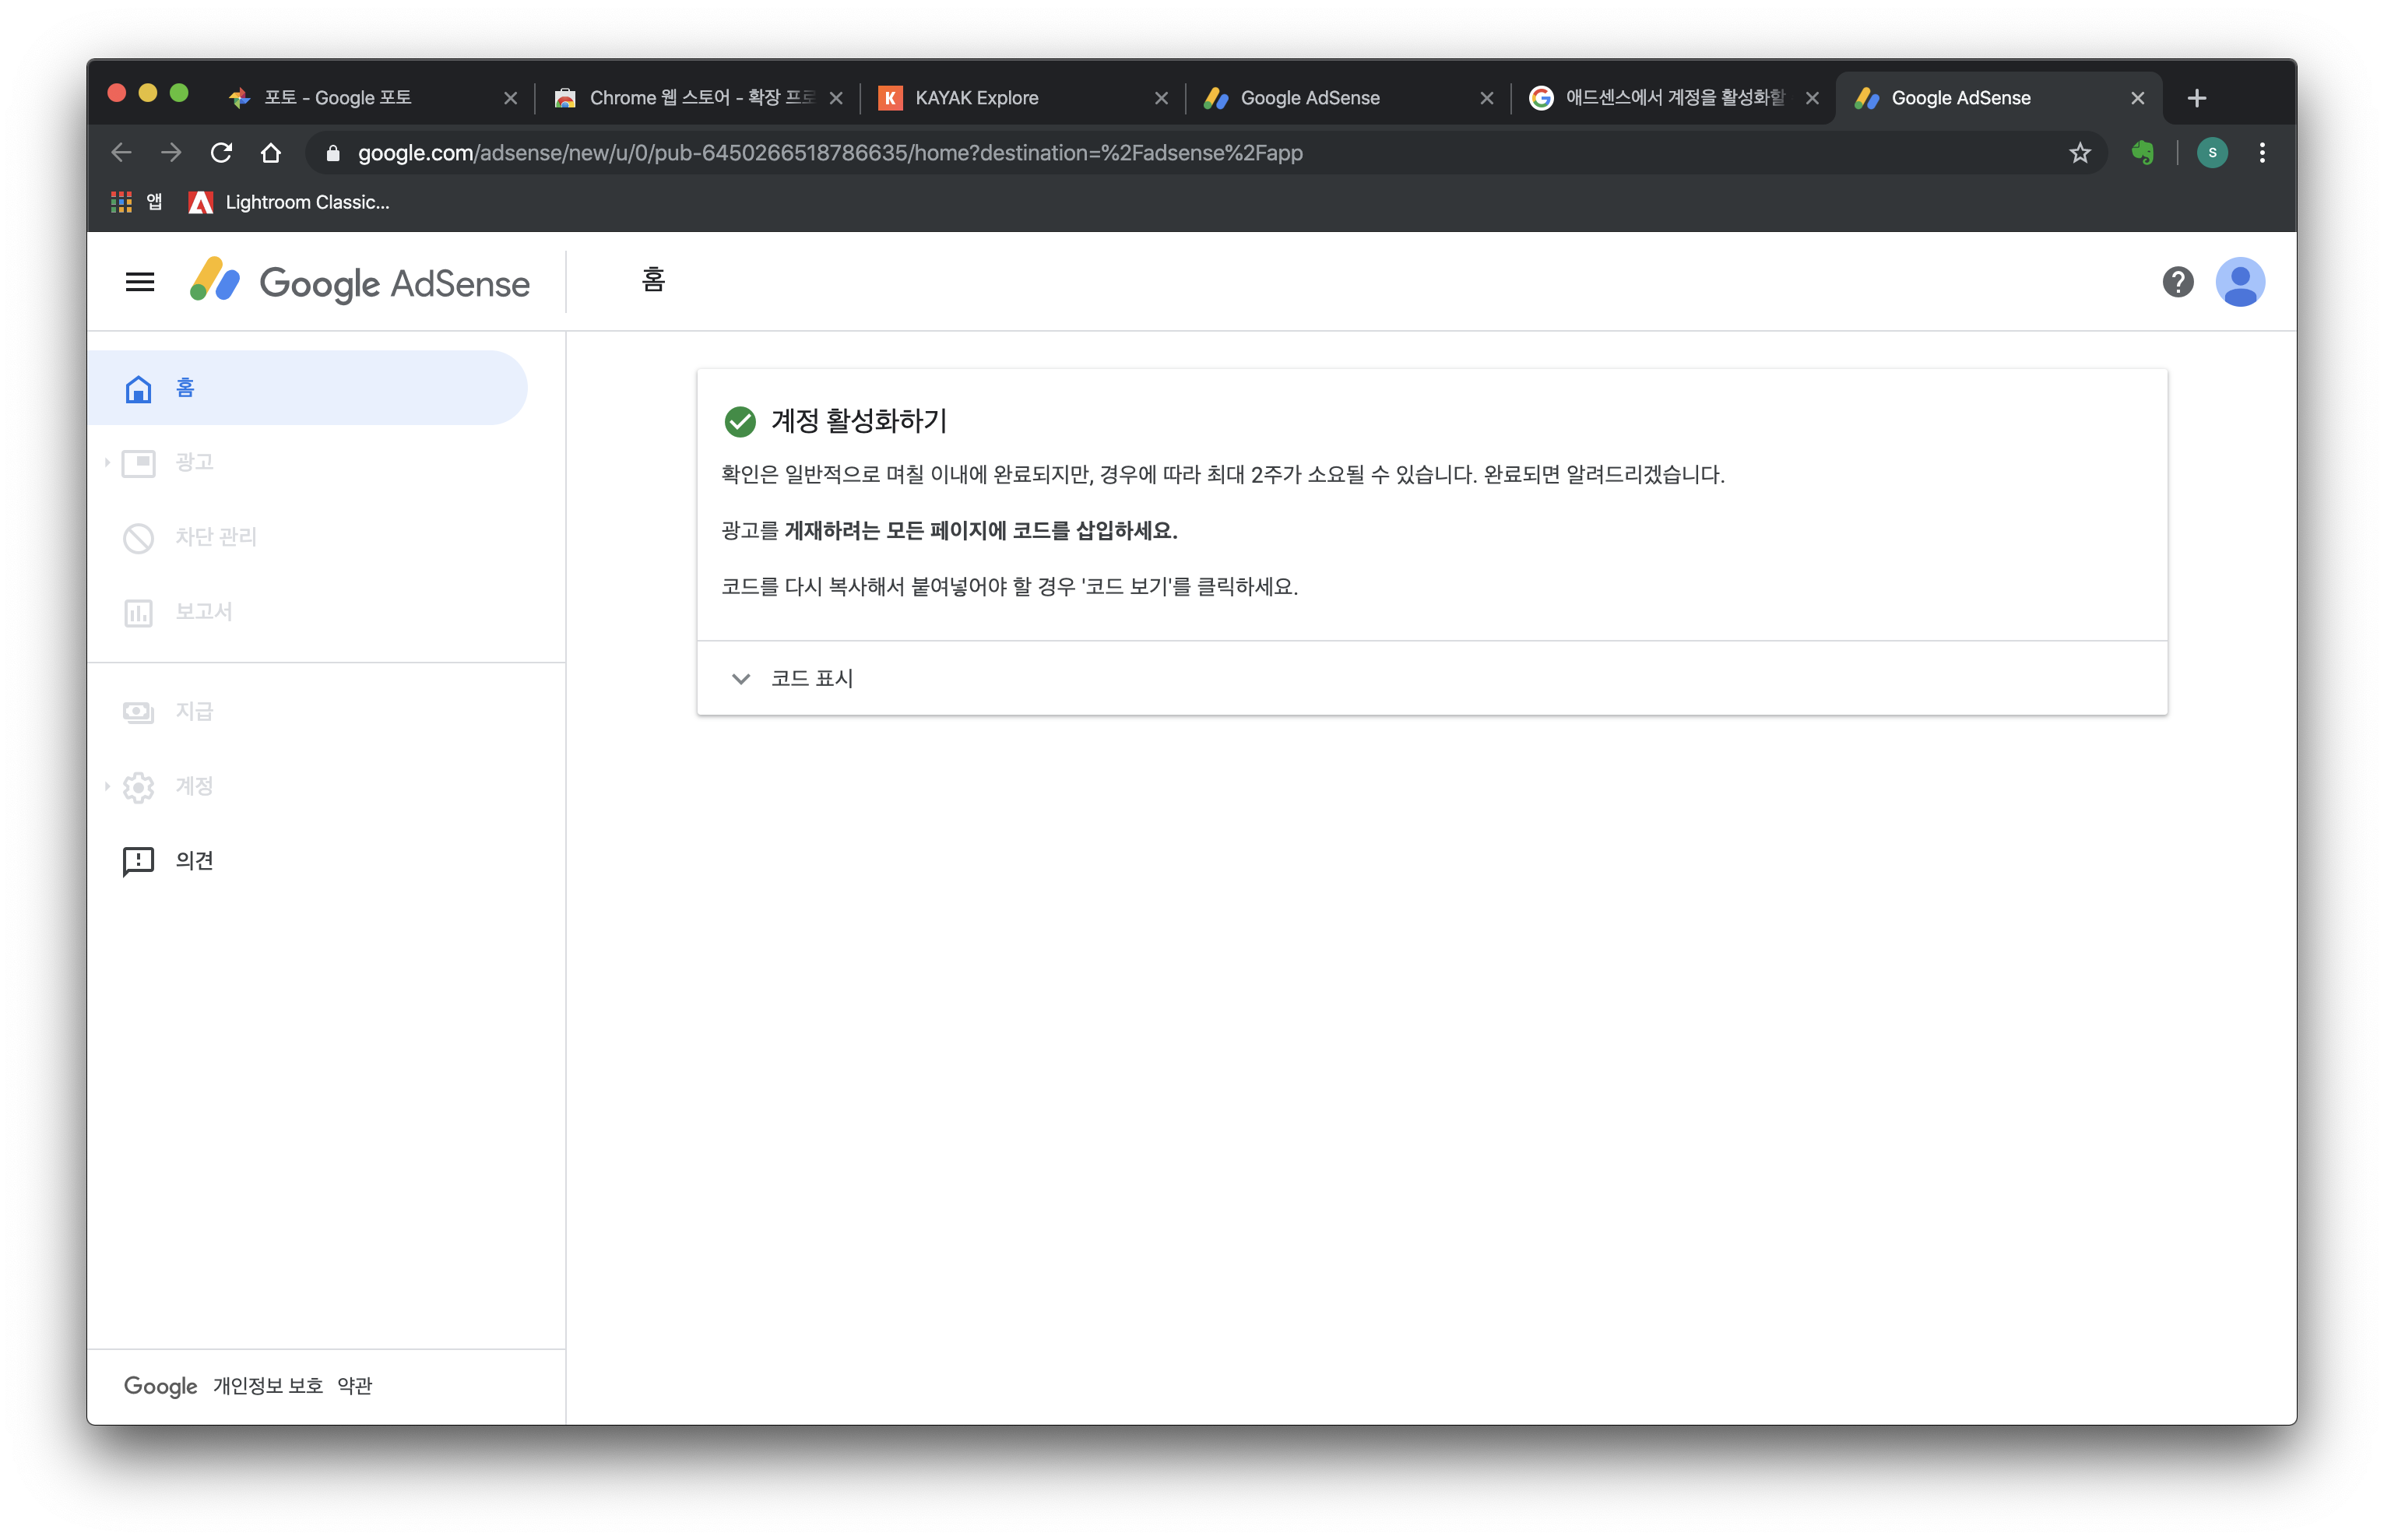Open 의견 feedback in sidebar
2384x1540 pixels.
point(194,860)
